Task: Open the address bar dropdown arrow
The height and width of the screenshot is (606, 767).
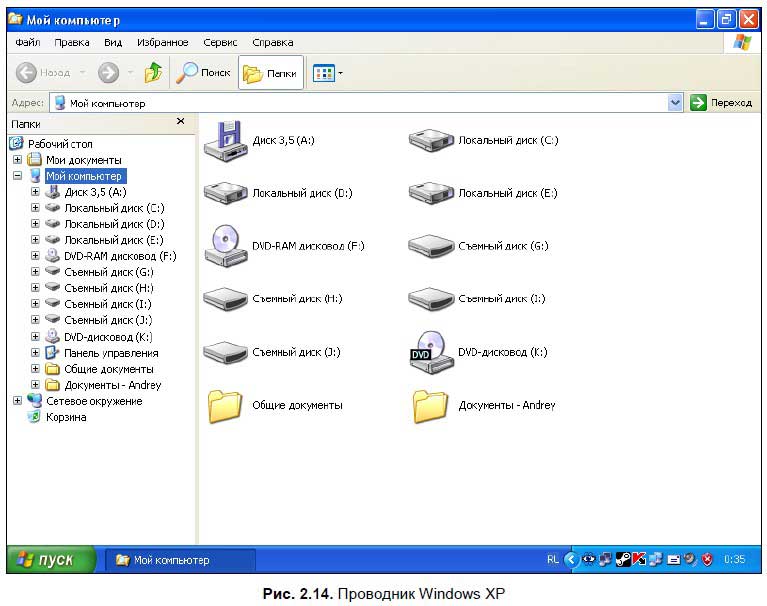Action: (675, 103)
